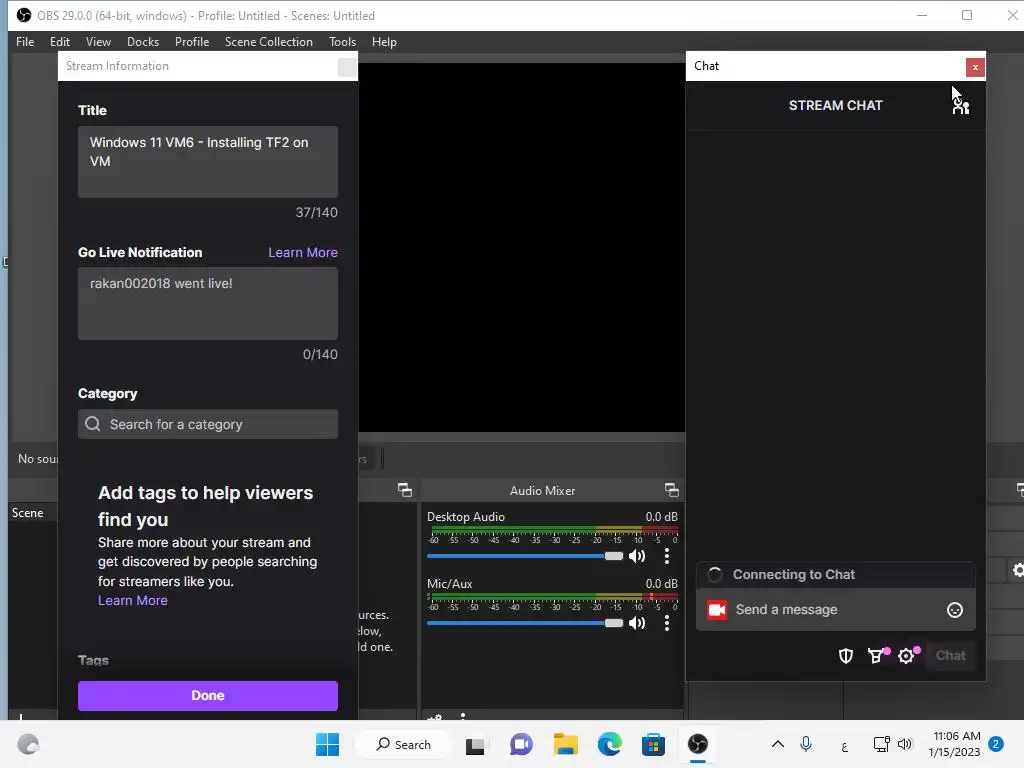Screen dimensions: 1024x768
Task: Open the Docks menu
Action: (x=143, y=42)
